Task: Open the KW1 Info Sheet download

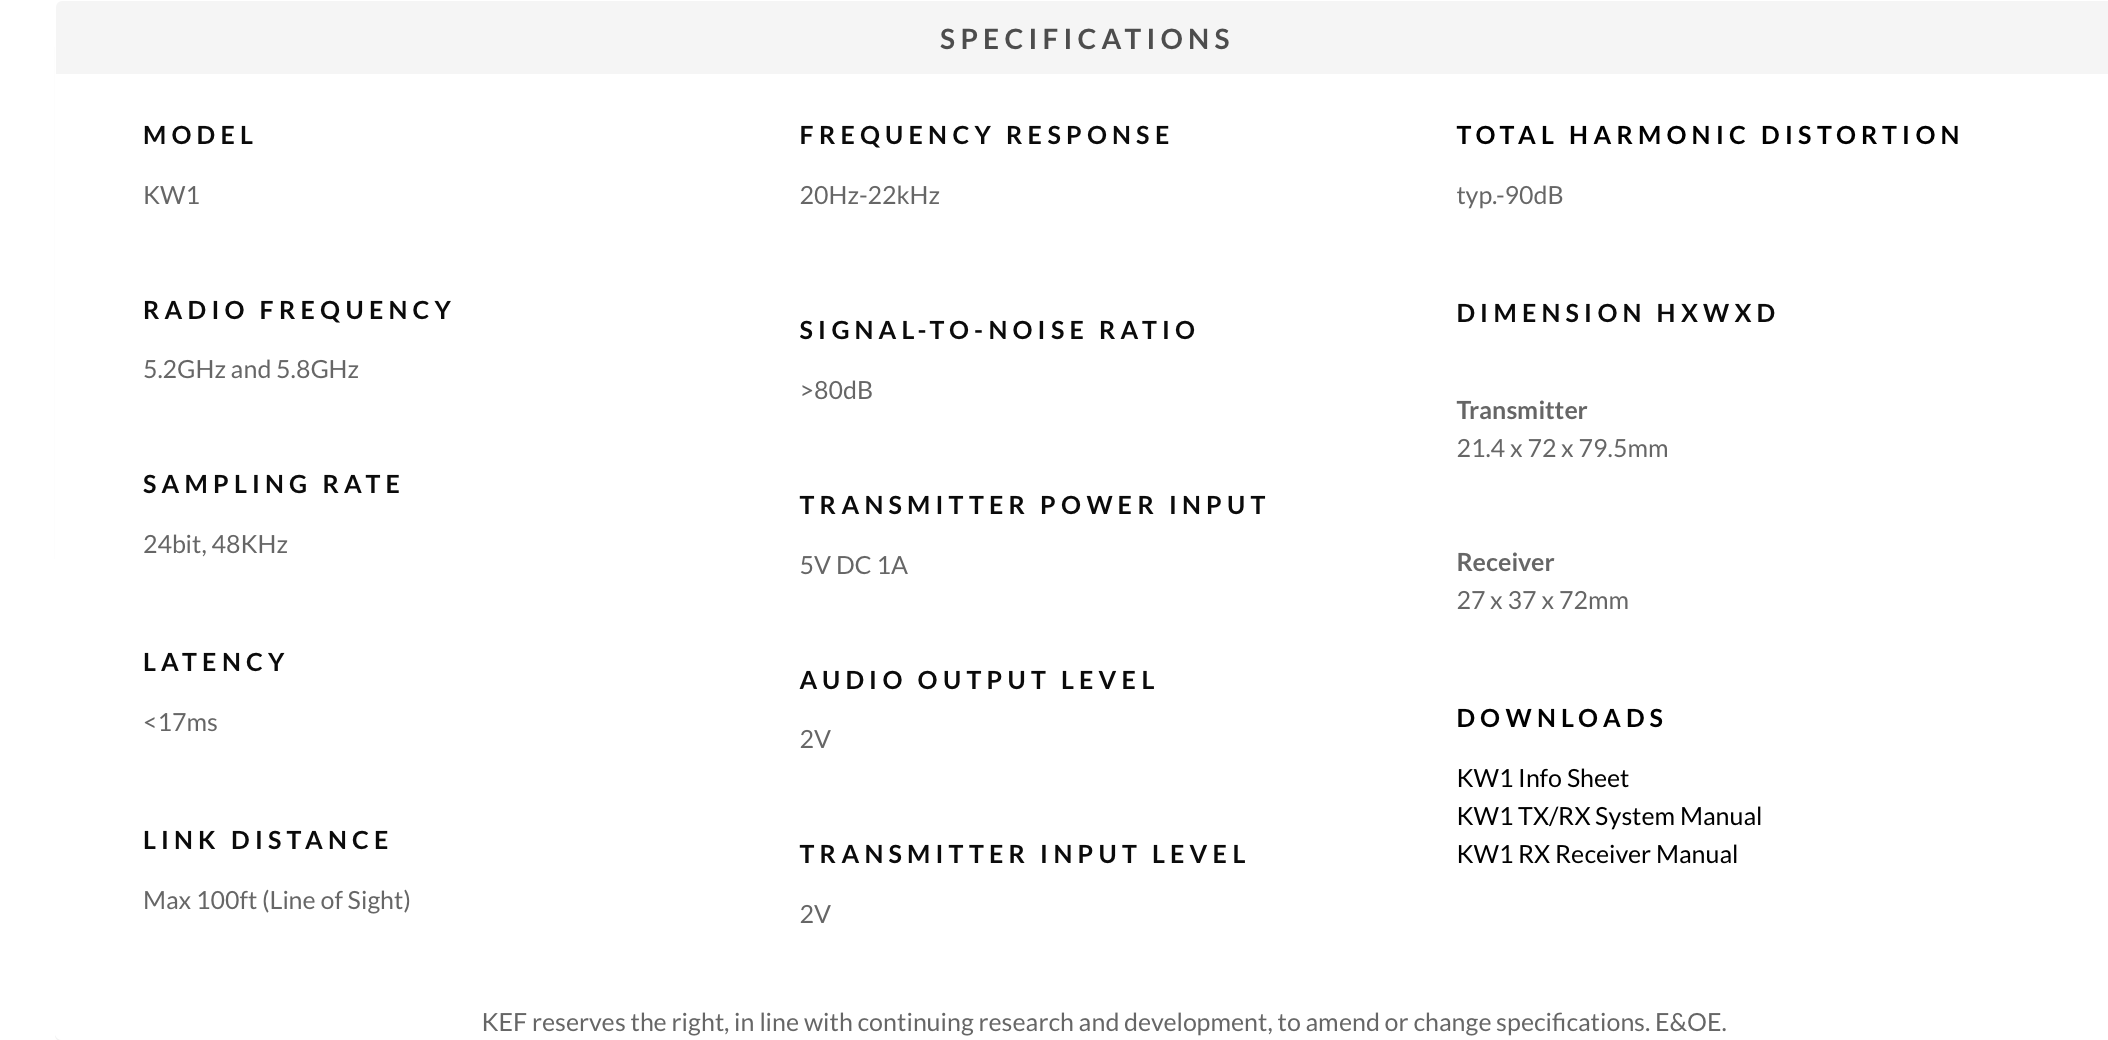Action: tap(1542, 778)
